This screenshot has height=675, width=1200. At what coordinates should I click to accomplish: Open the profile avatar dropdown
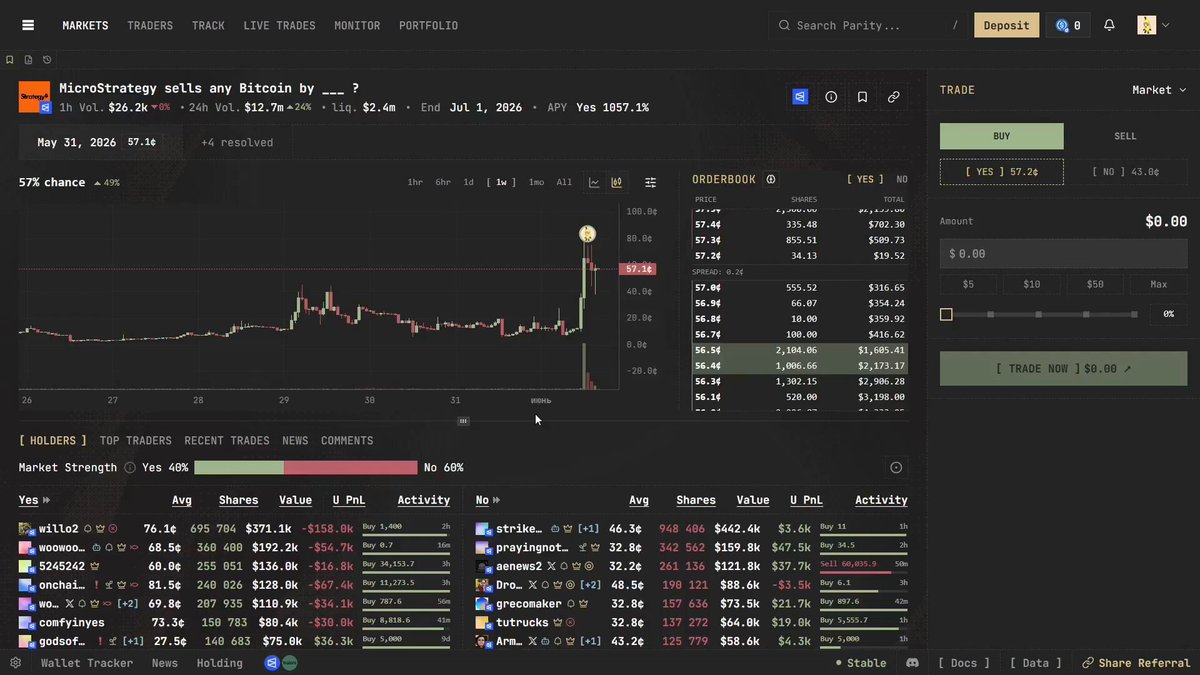pos(1153,25)
